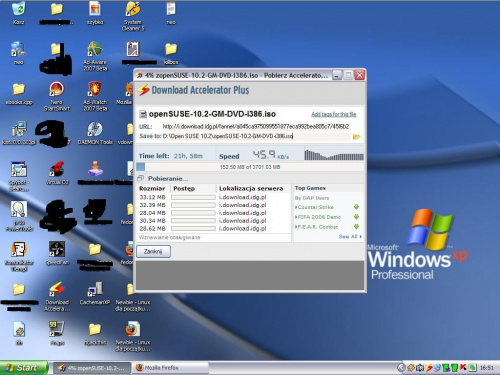Click Kaspersky K icon in system tray
The width and height of the screenshot is (500, 375).
[463, 367]
